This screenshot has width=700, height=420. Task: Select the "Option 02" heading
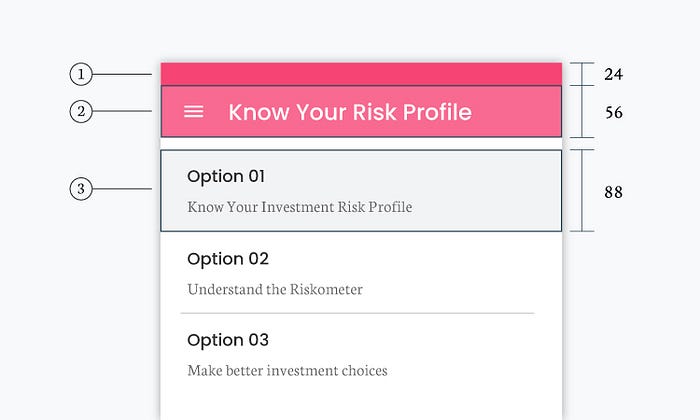pyautogui.click(x=228, y=258)
